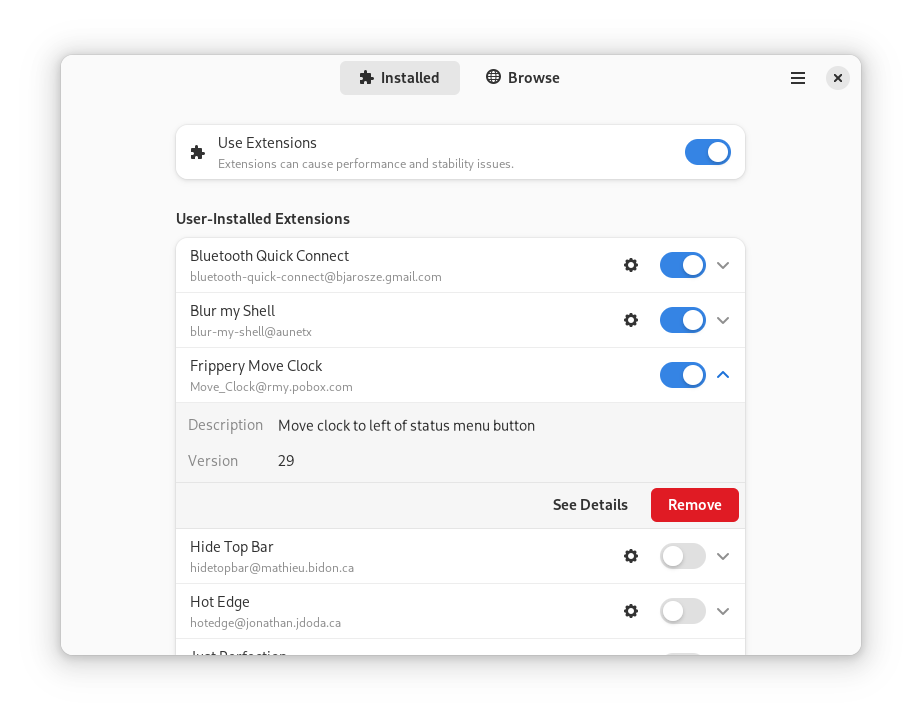This screenshot has height=722, width=922.
Task: Enable the Hide Top Bar switch
Action: pyautogui.click(x=683, y=556)
